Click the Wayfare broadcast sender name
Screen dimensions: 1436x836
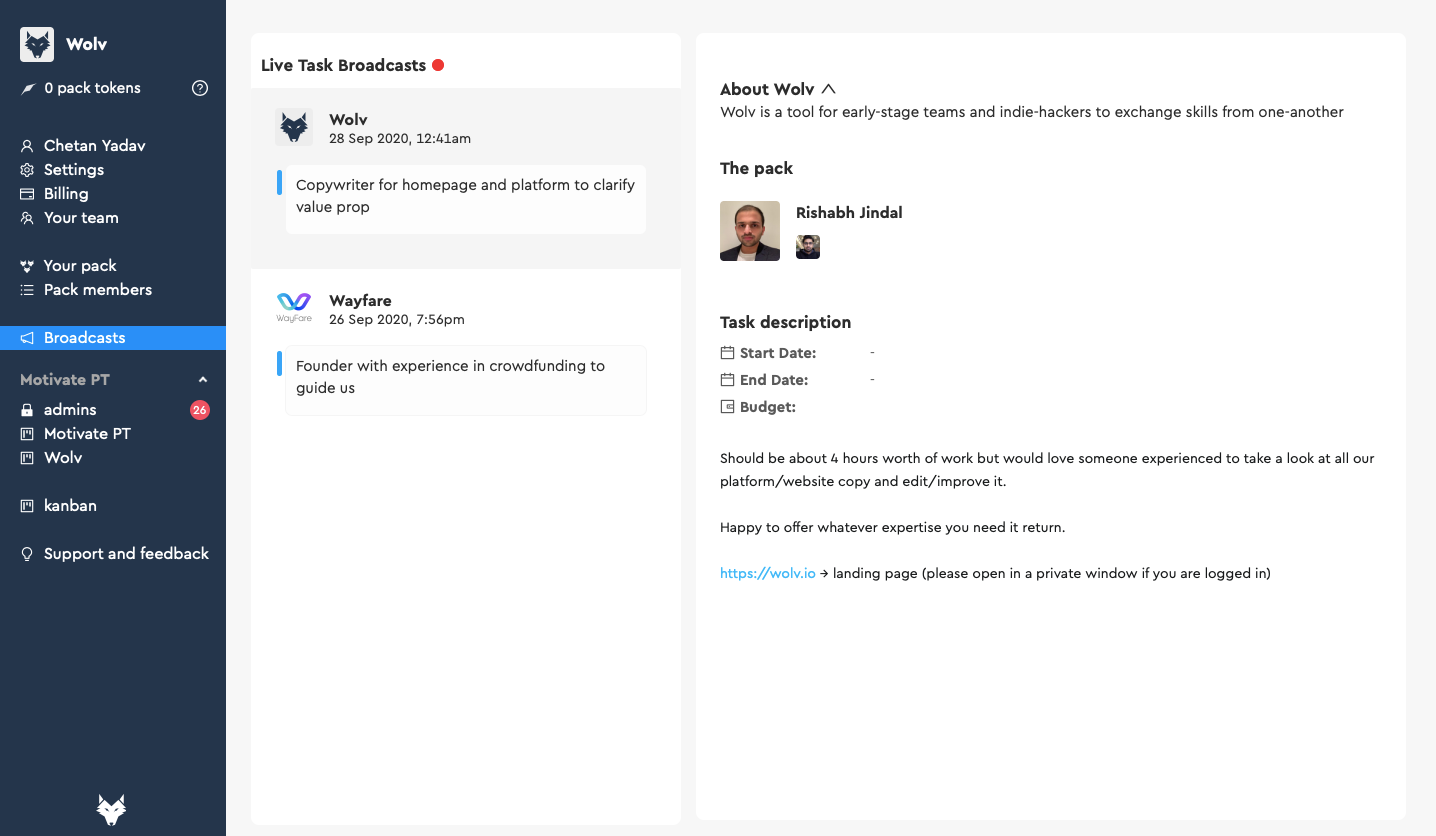pyautogui.click(x=360, y=301)
